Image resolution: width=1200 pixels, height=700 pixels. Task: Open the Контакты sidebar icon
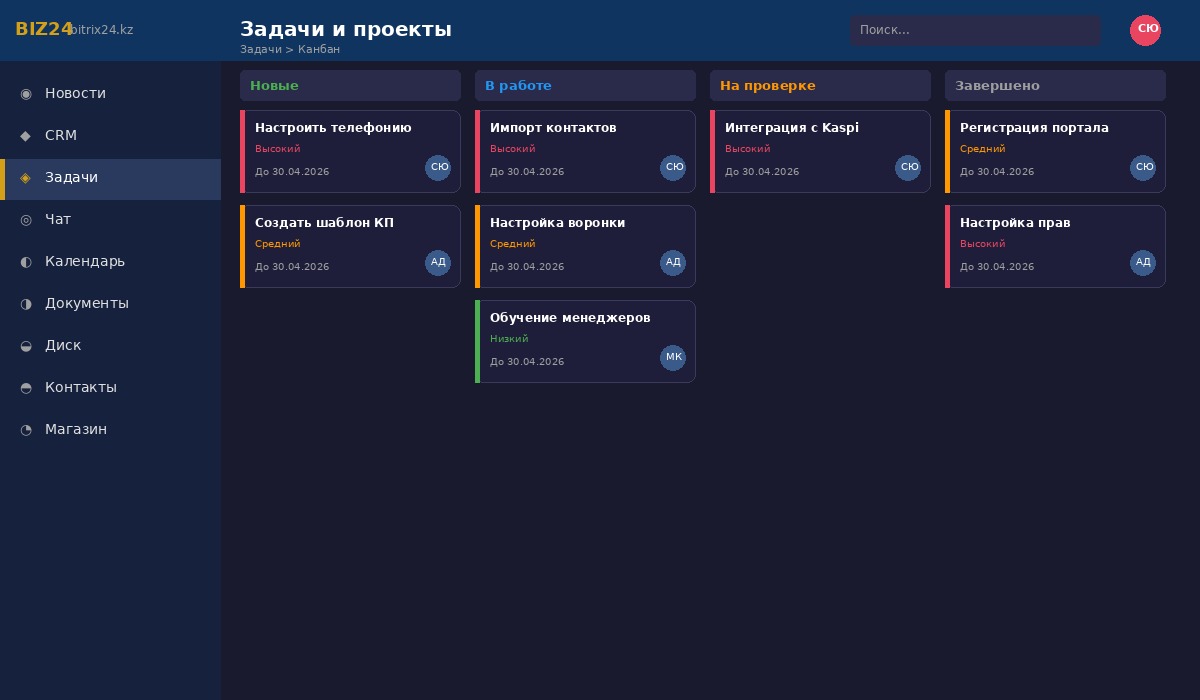26,387
